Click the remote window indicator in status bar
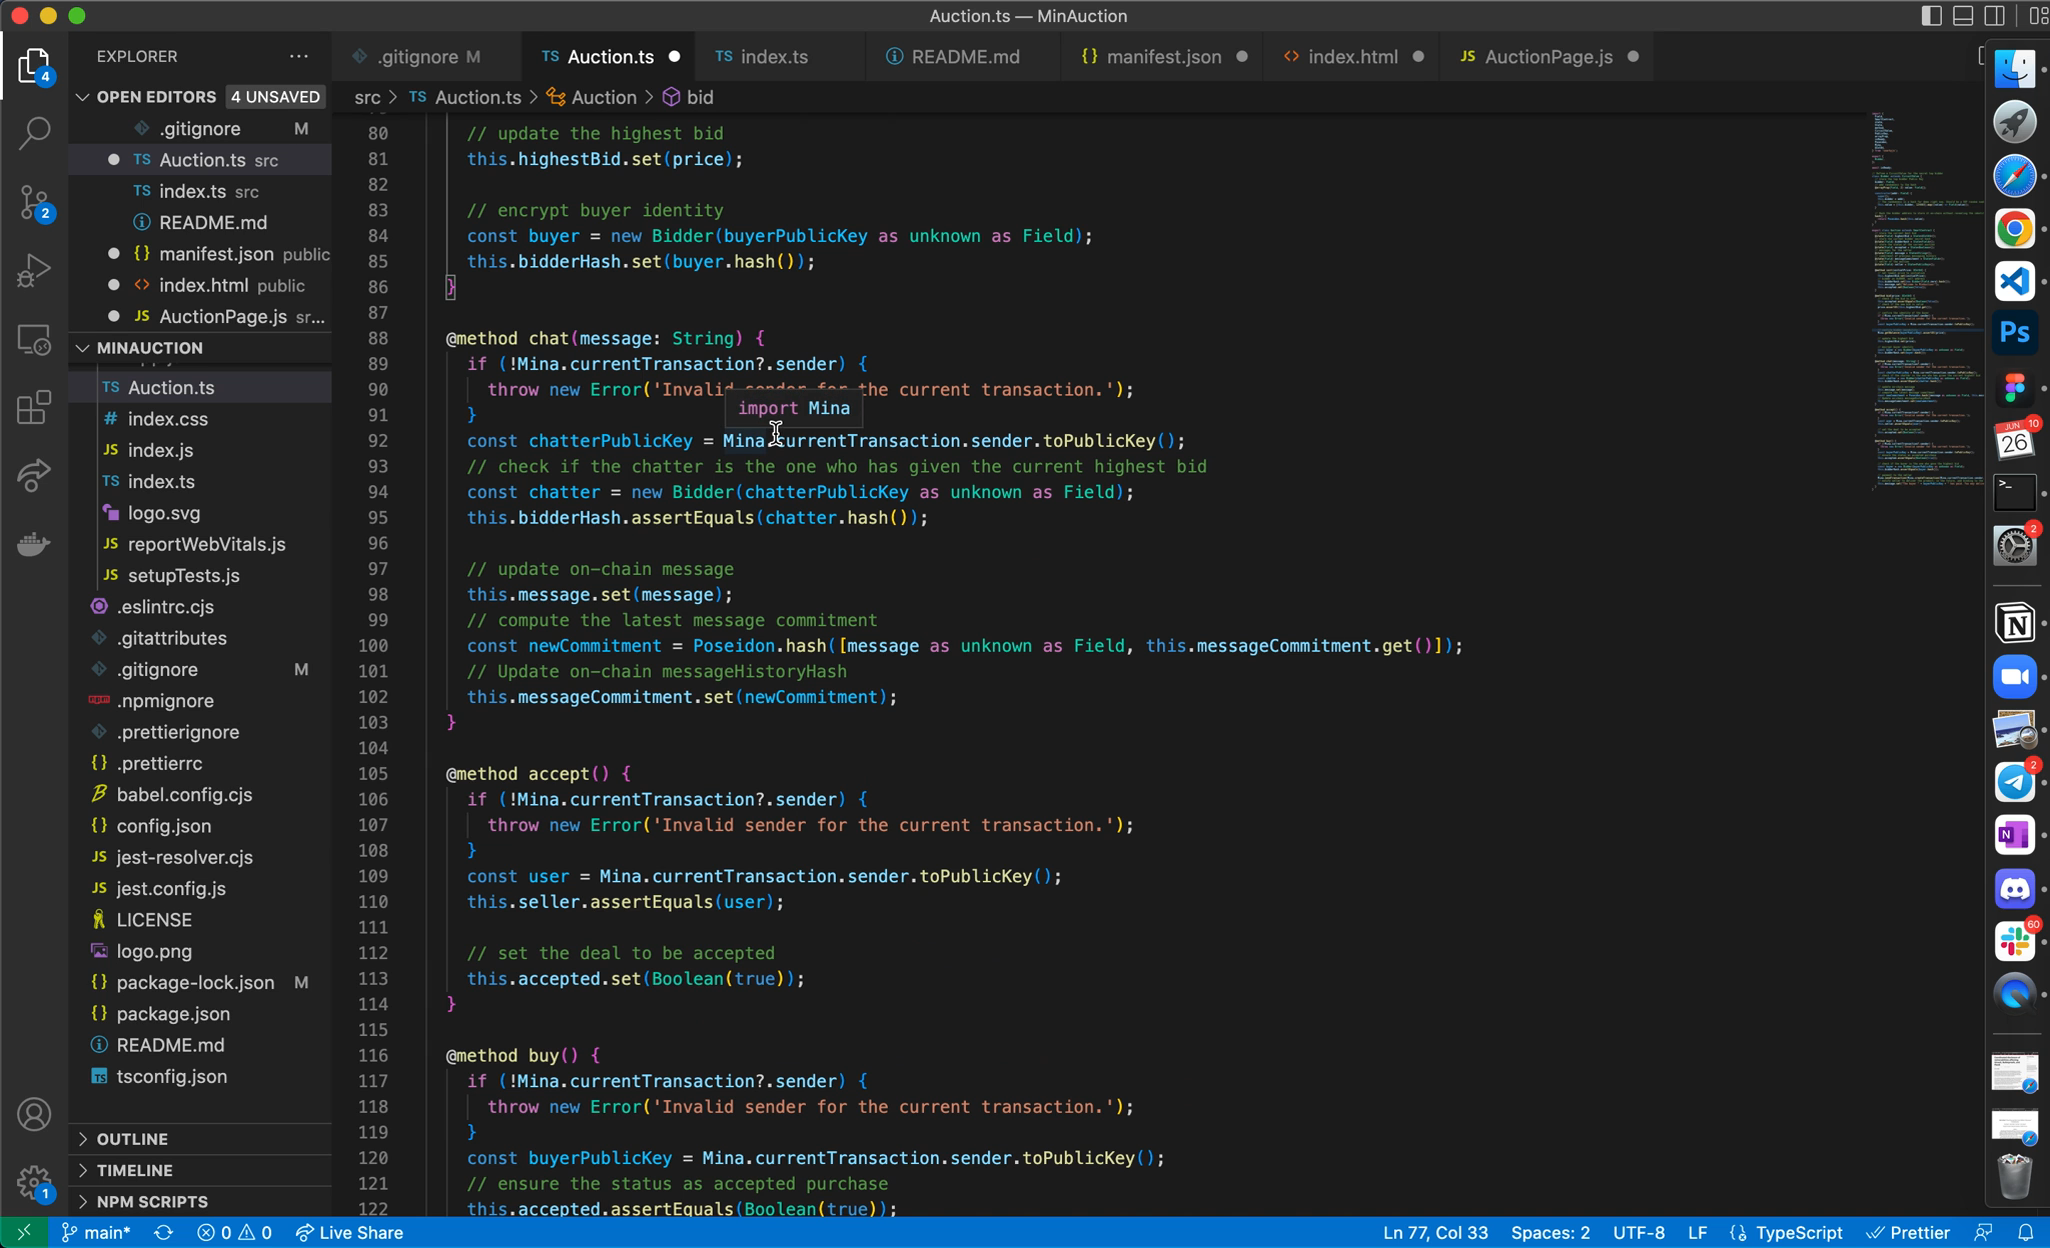The width and height of the screenshot is (2050, 1248). pyautogui.click(x=24, y=1232)
